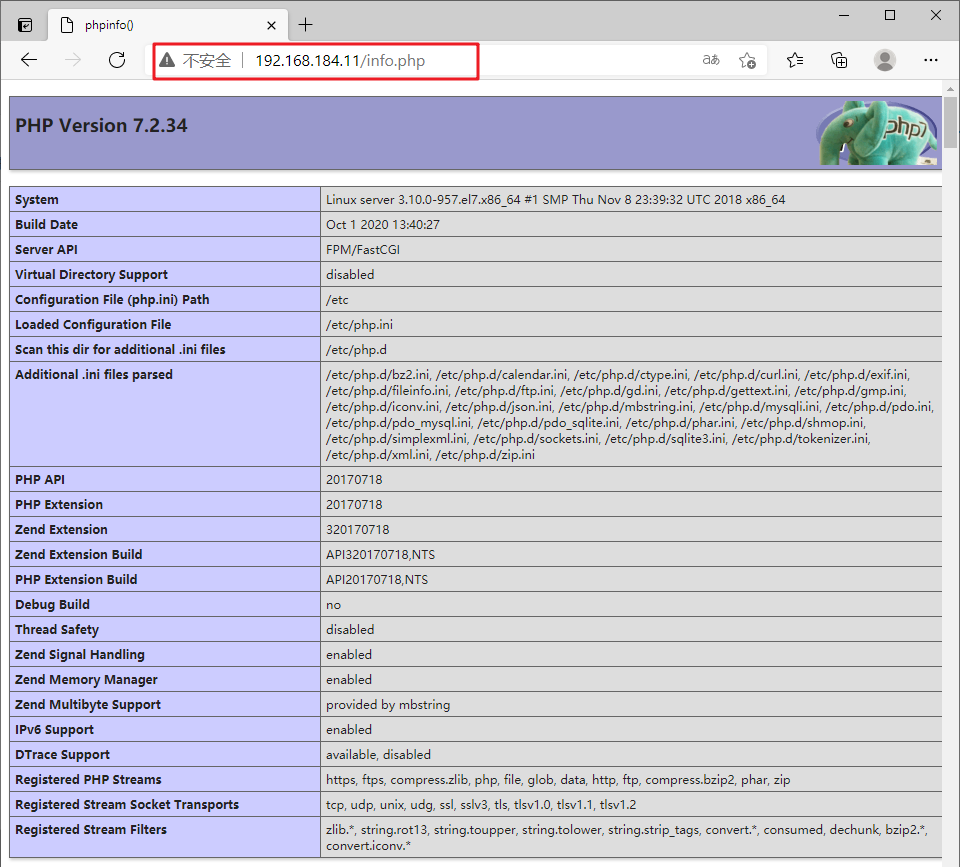Maximize the browser window
This screenshot has height=867, width=960.
point(890,15)
